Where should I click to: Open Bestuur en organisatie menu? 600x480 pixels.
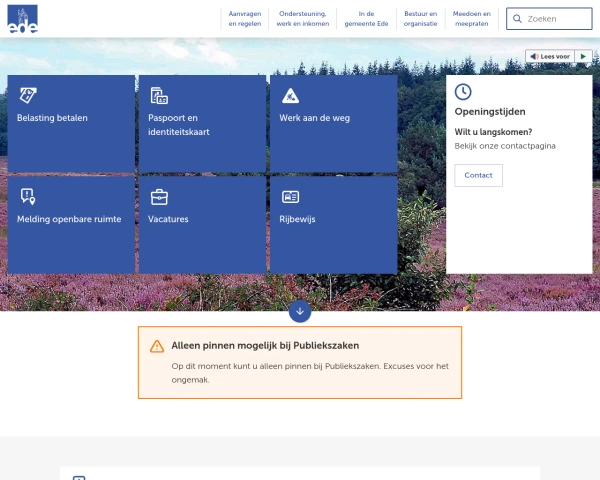(x=421, y=19)
